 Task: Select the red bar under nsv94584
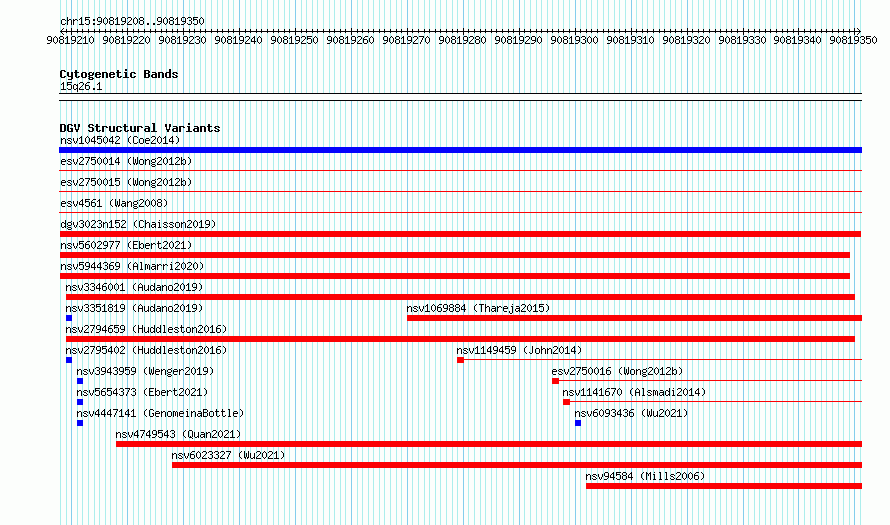tap(724, 486)
